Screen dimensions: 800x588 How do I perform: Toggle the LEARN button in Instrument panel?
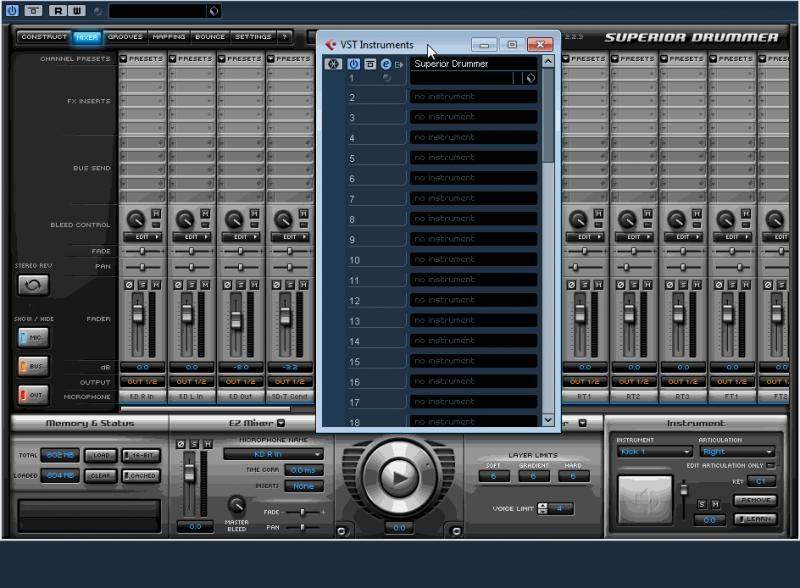point(755,519)
